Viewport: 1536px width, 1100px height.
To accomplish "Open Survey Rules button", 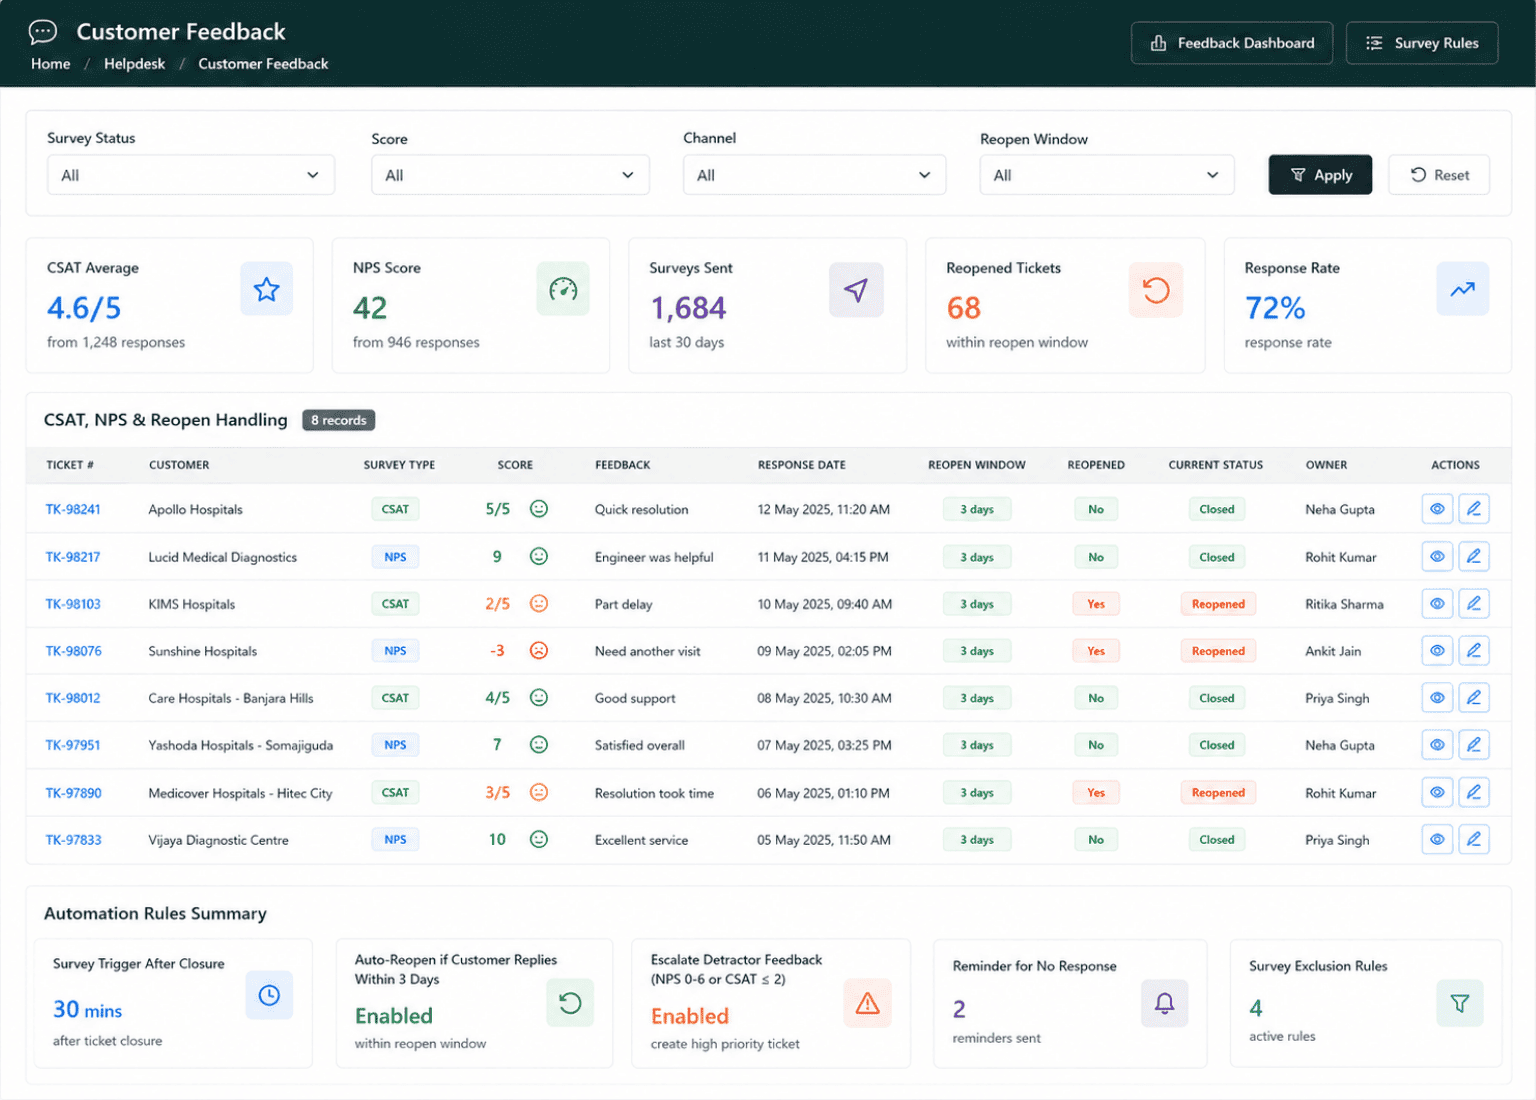I will click(x=1422, y=43).
